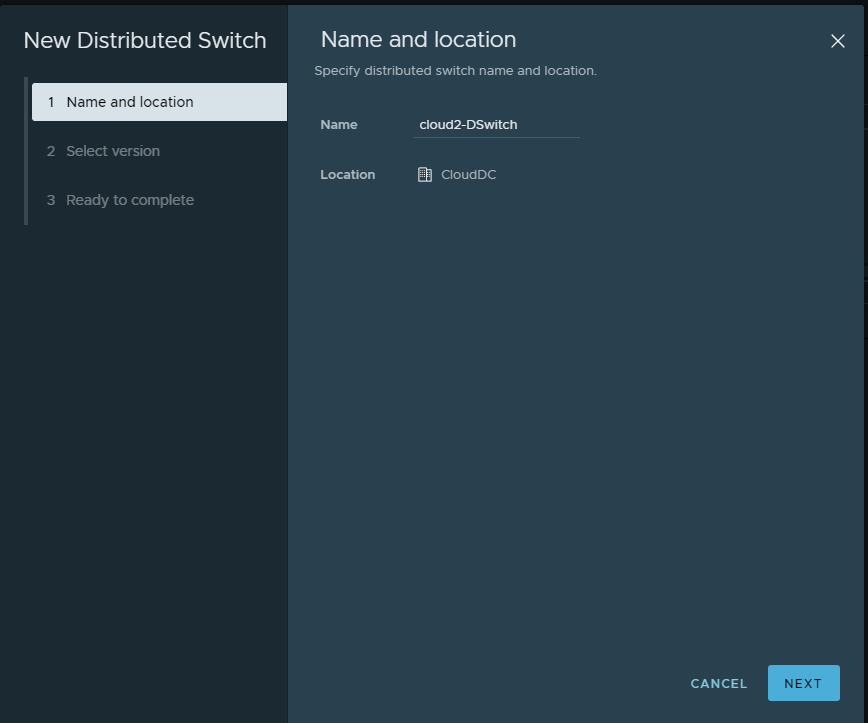Click the Location label
Viewport: 868px width, 723px height.
[348, 175]
